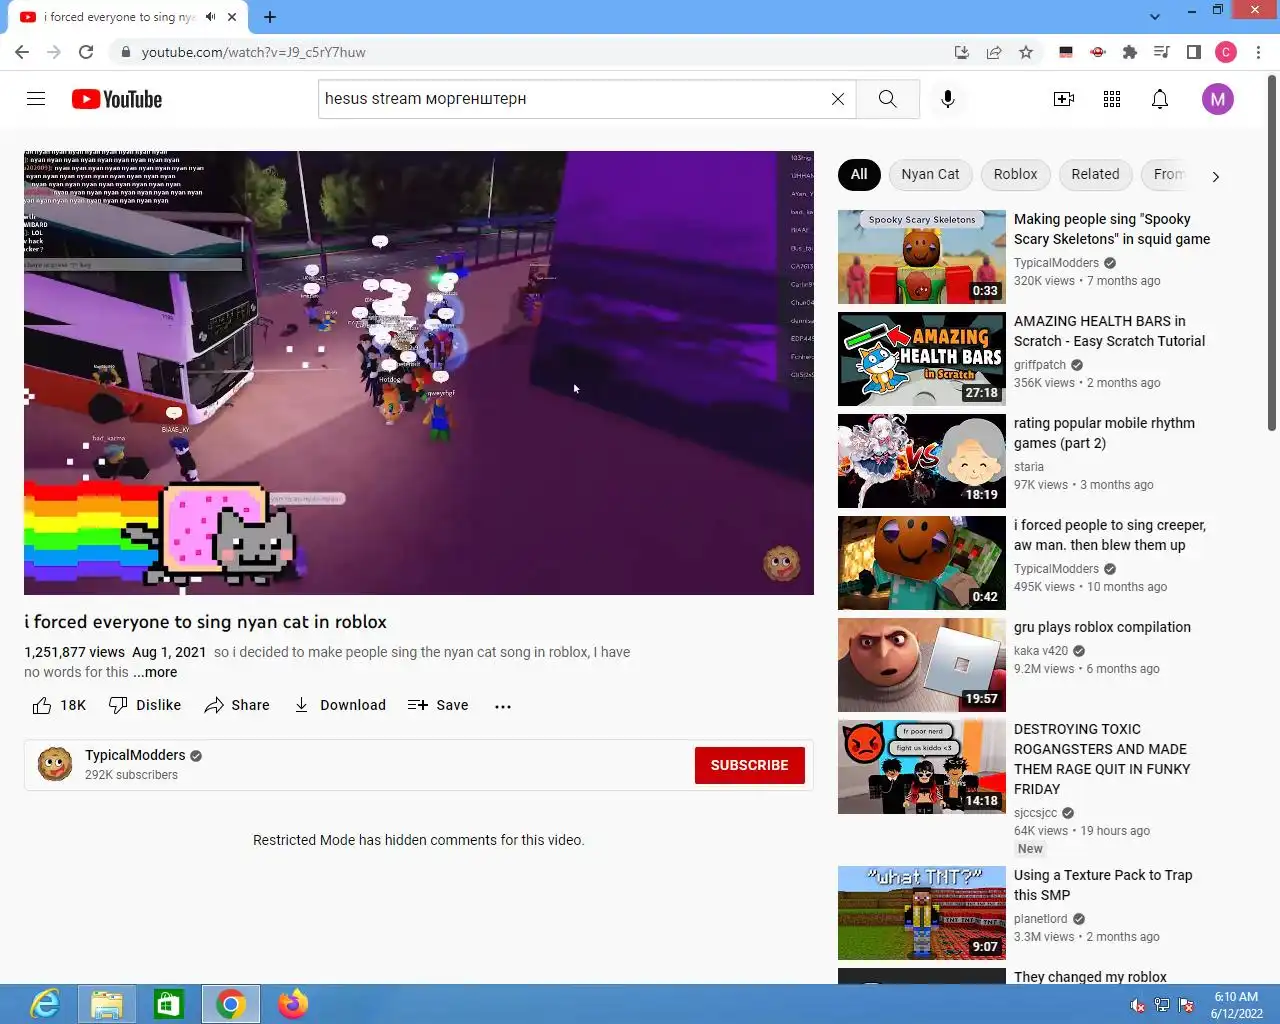Viewport: 1280px width, 1024px height.
Task: Open griffpatch channel link
Action: point(1040,365)
